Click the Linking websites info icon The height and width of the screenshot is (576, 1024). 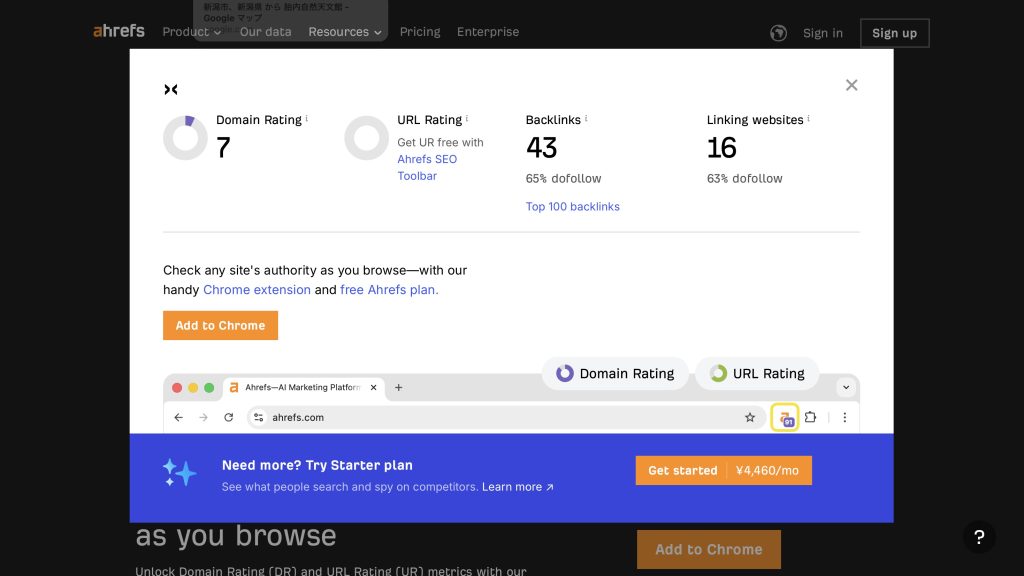809,119
